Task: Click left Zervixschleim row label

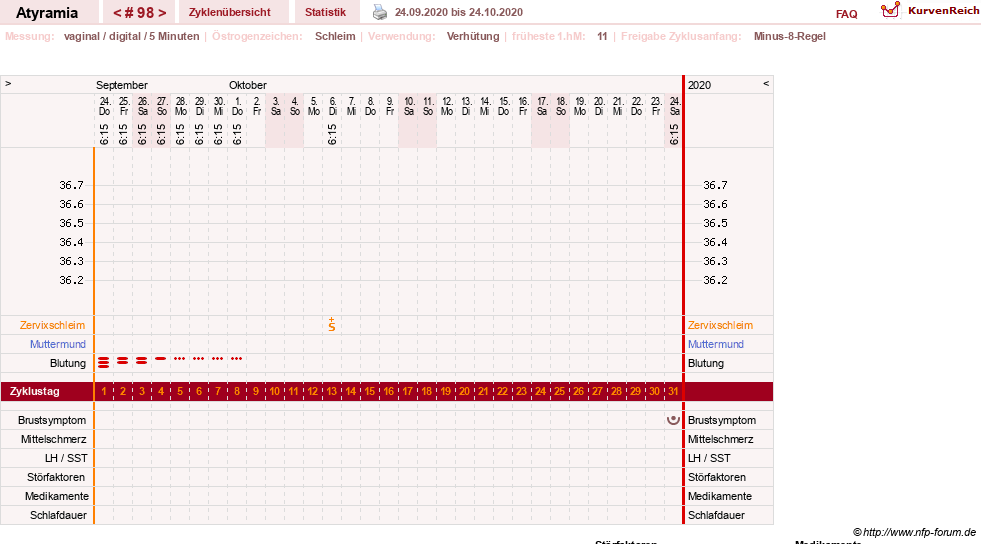Action: (x=53, y=325)
